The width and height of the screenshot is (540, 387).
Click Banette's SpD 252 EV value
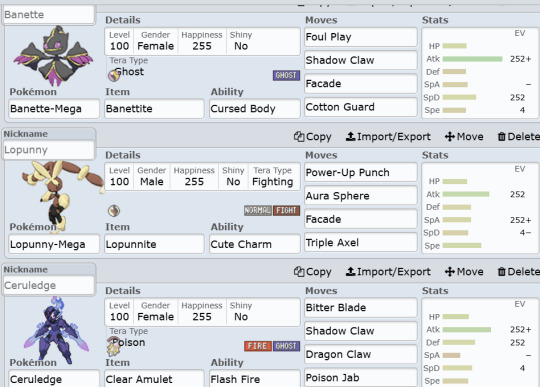517,97
